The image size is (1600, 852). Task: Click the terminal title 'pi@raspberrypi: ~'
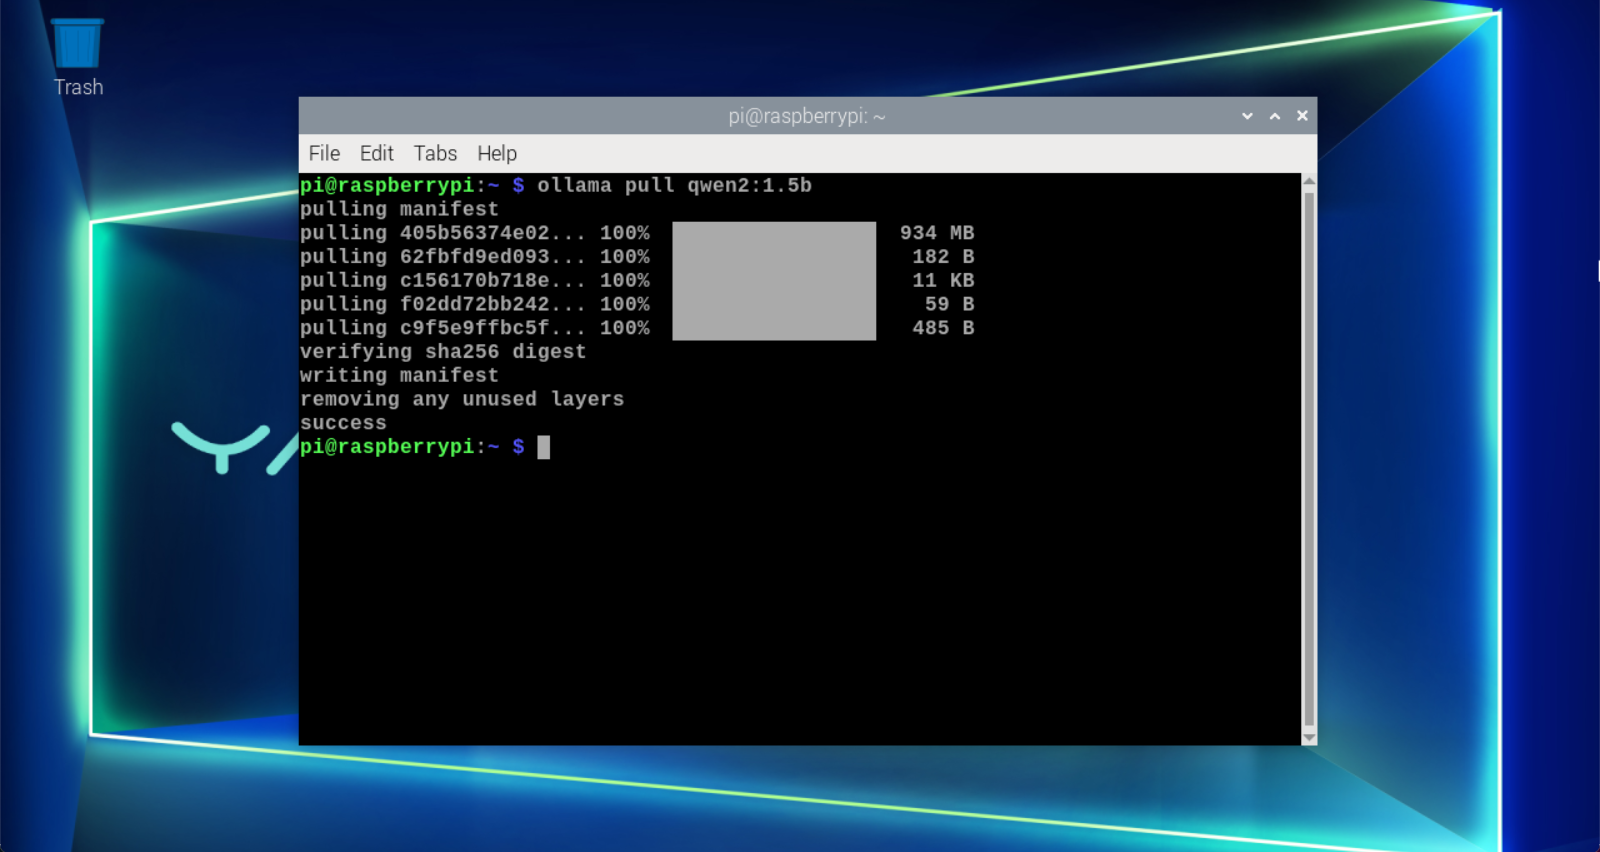(x=807, y=116)
